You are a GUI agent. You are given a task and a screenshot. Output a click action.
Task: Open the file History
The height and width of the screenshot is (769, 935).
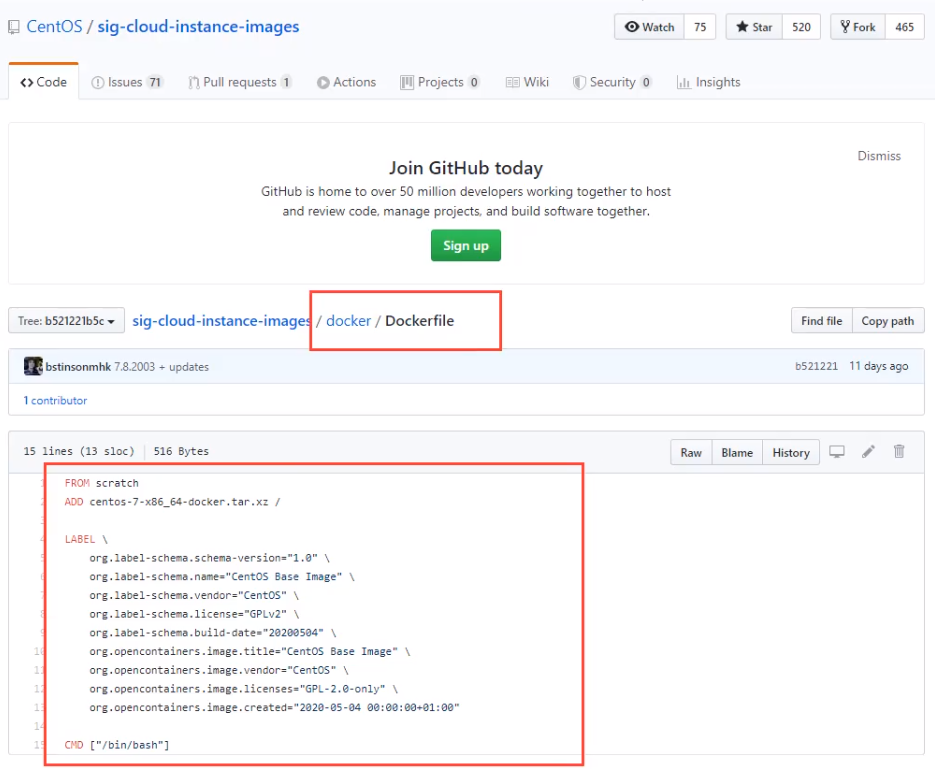(791, 452)
